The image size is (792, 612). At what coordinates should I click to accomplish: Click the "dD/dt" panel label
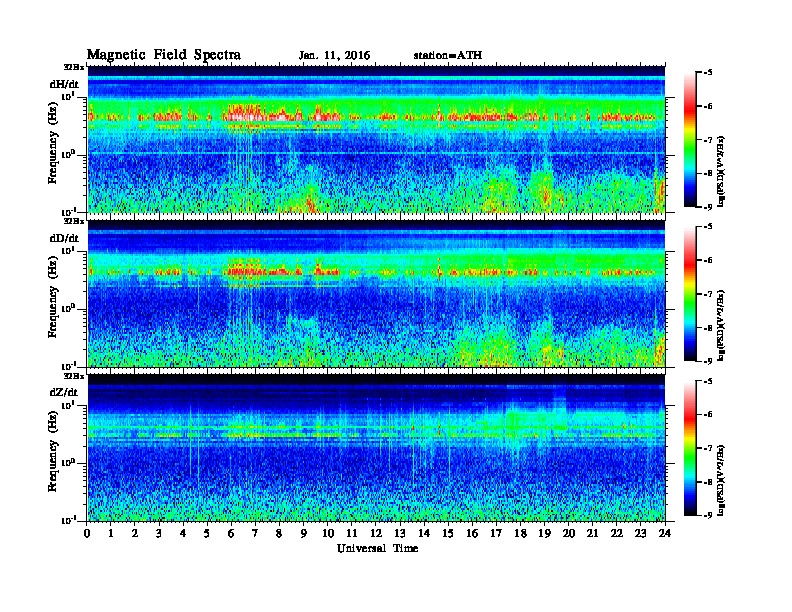[x=64, y=238]
